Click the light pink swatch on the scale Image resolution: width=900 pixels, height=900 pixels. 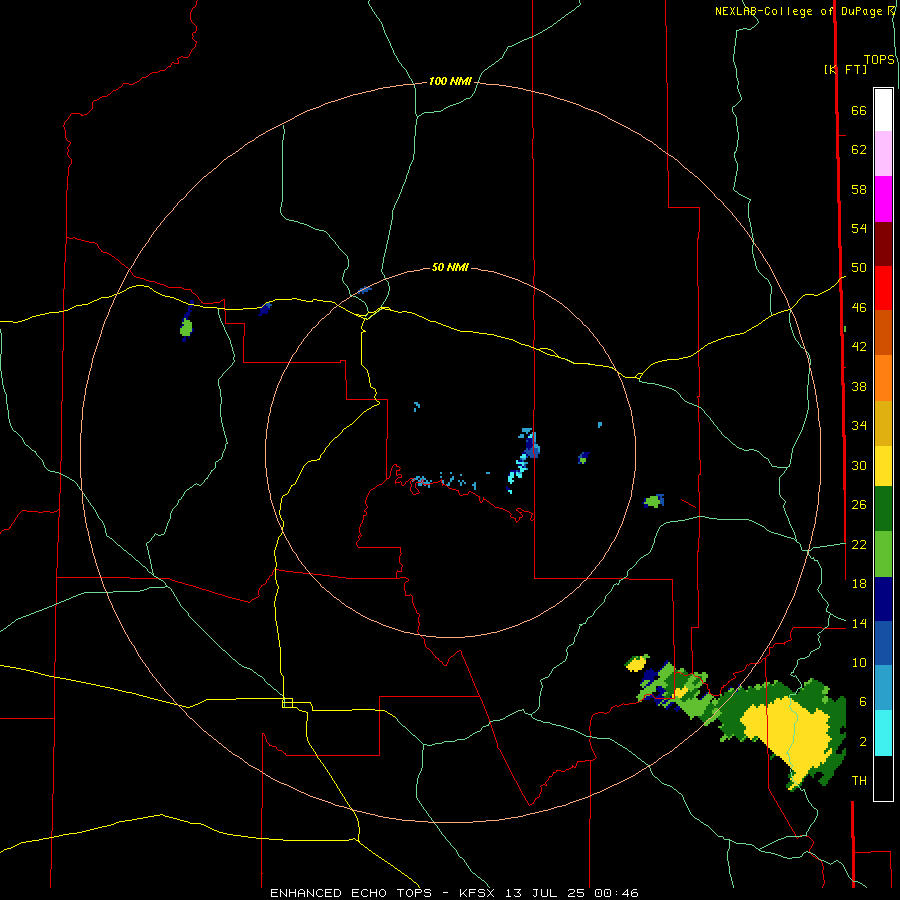click(883, 154)
